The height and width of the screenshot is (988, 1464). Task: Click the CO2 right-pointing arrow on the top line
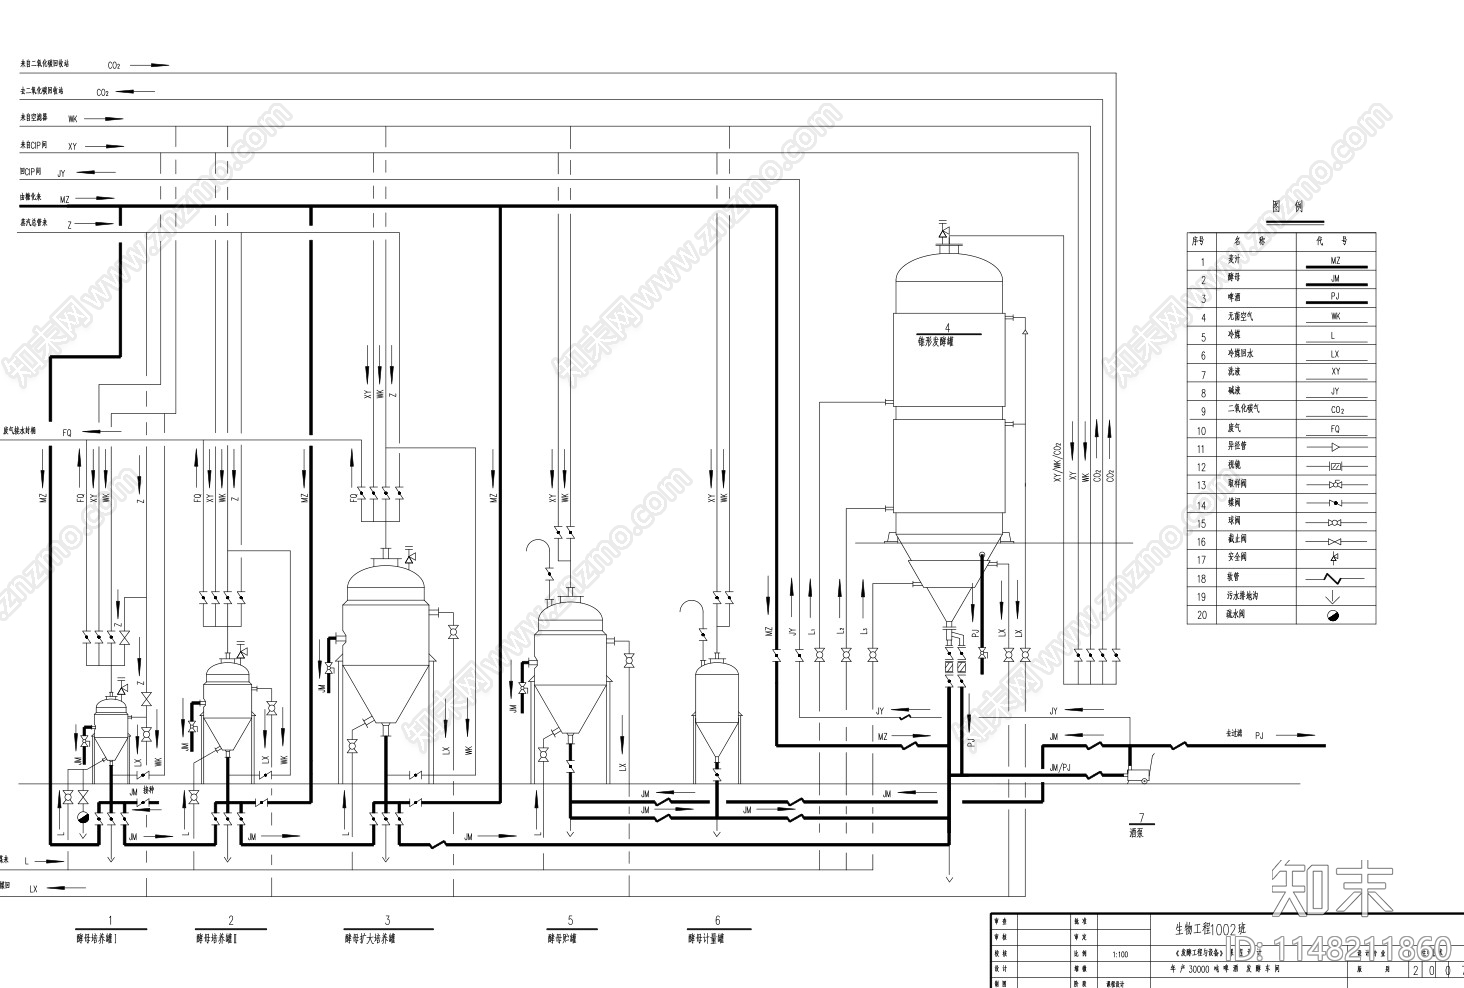click(150, 65)
